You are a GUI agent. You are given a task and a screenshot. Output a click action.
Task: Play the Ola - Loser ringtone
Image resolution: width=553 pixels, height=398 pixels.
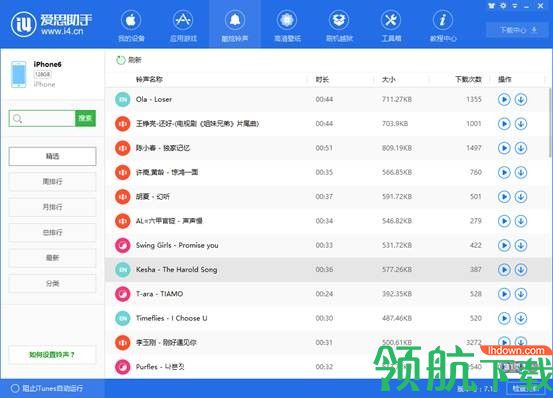(504, 99)
